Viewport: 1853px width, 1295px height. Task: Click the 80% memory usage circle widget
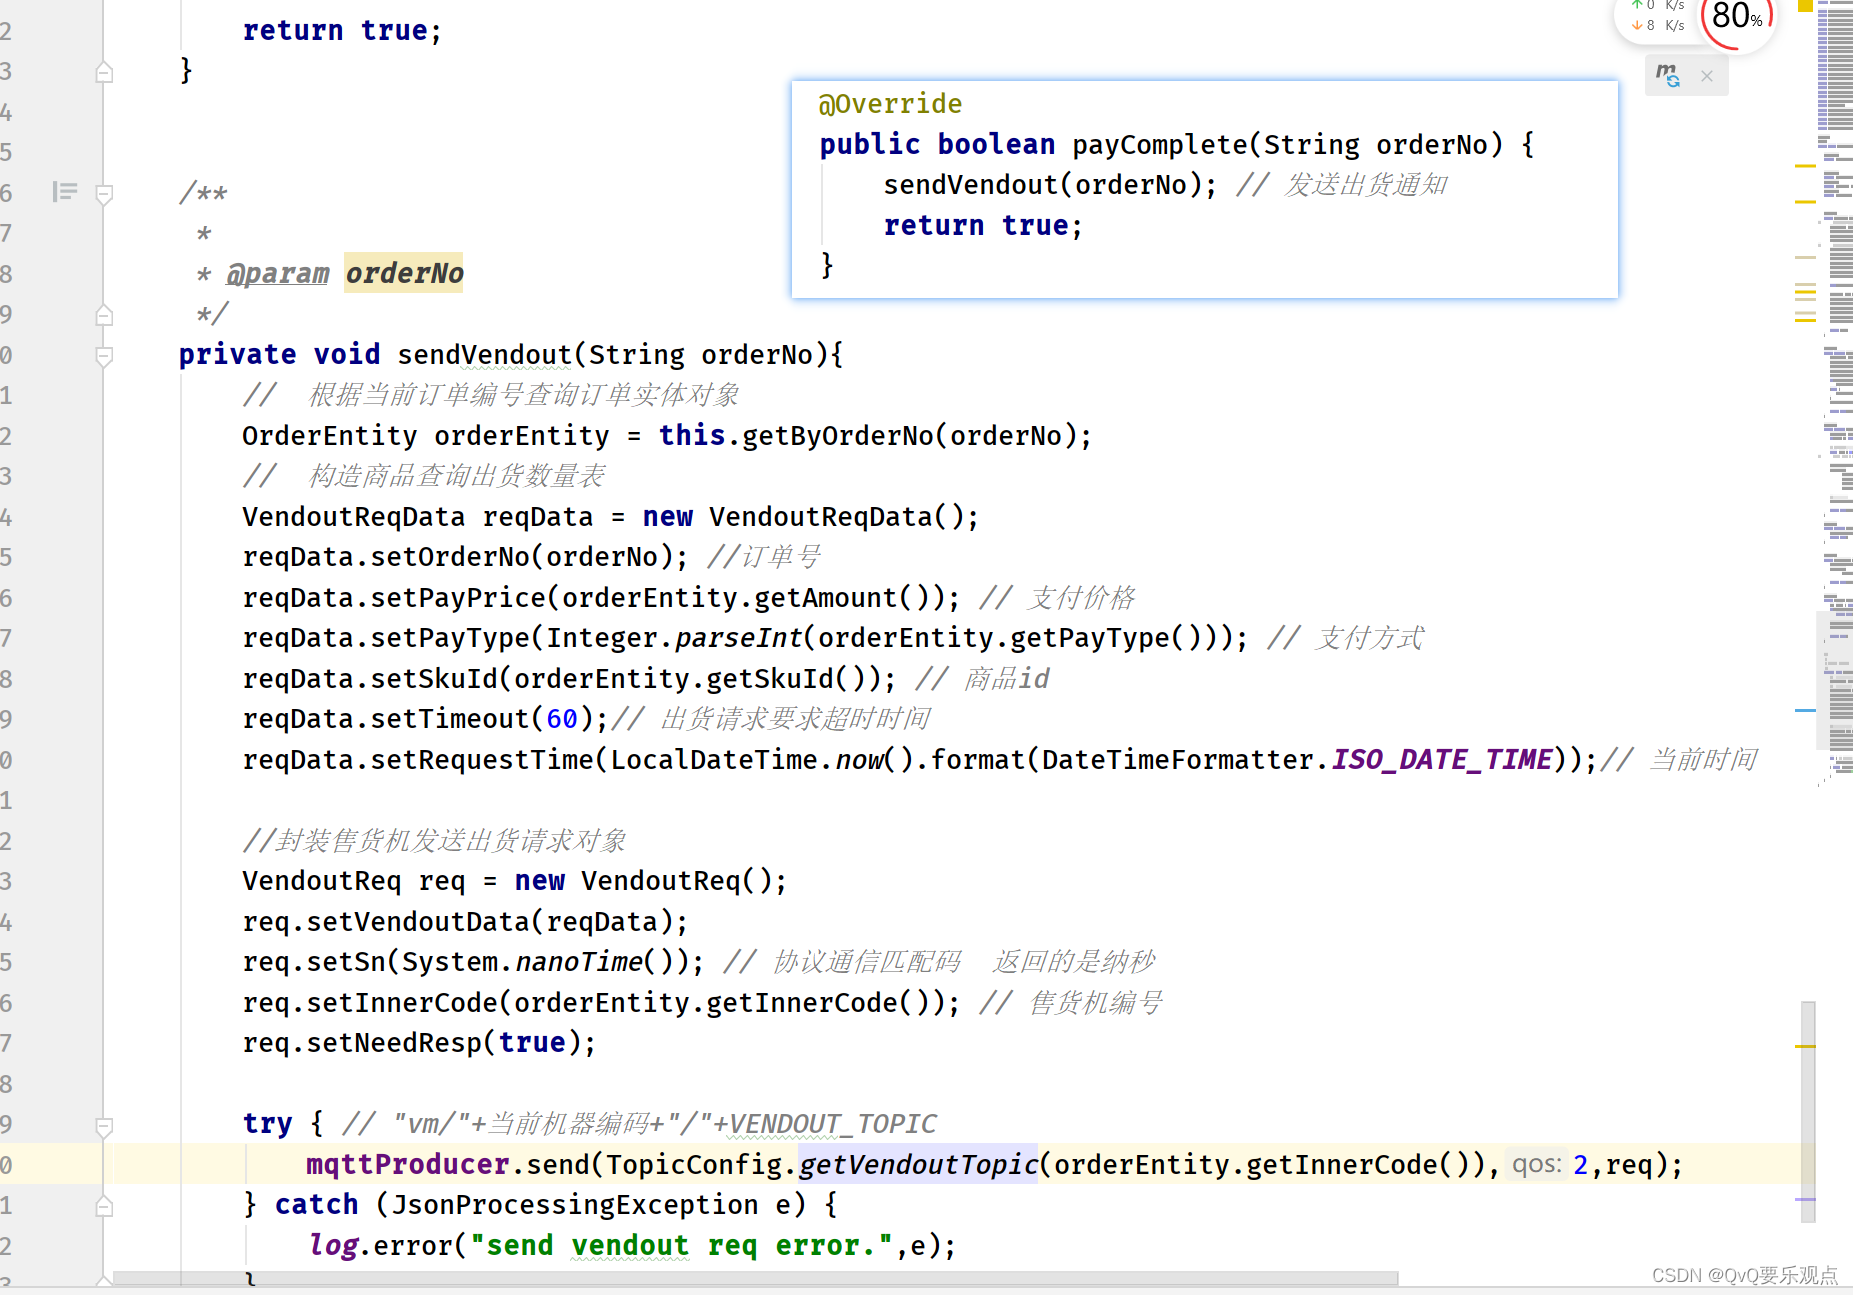coord(1737,18)
